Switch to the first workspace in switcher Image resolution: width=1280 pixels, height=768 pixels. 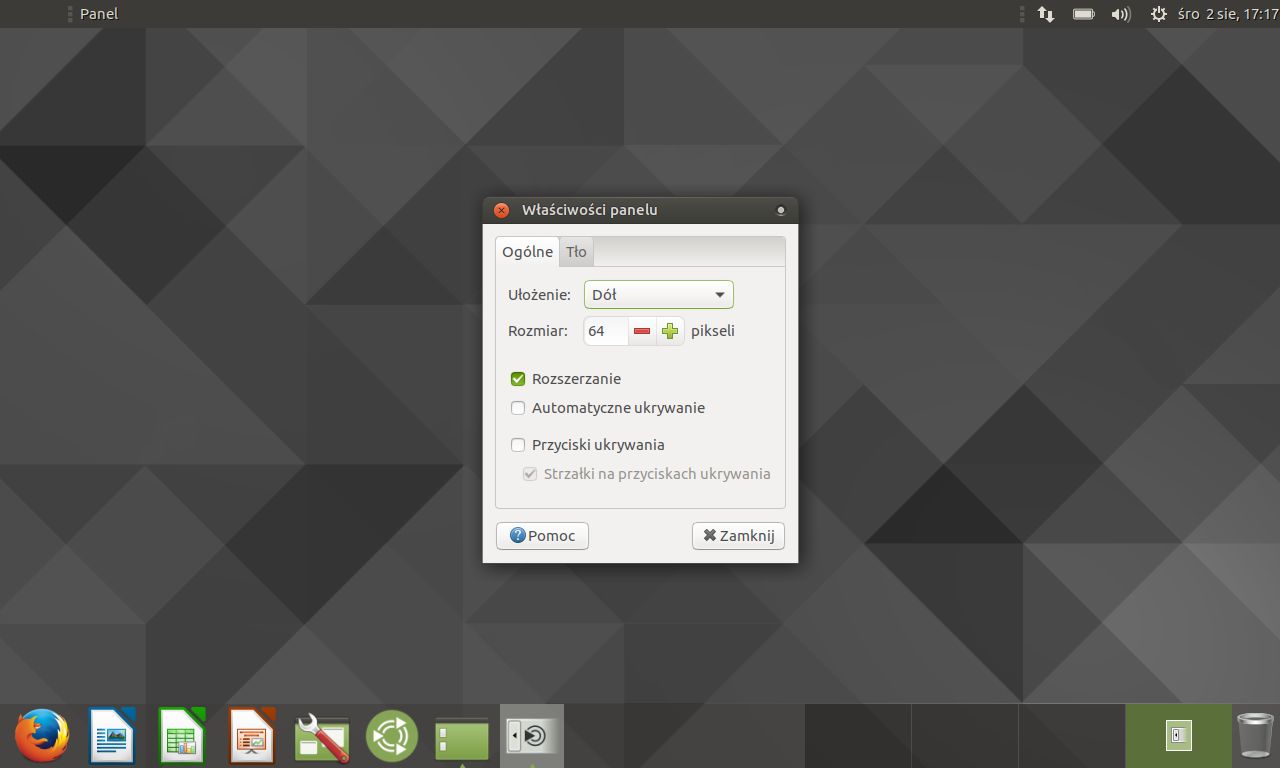[857, 736]
